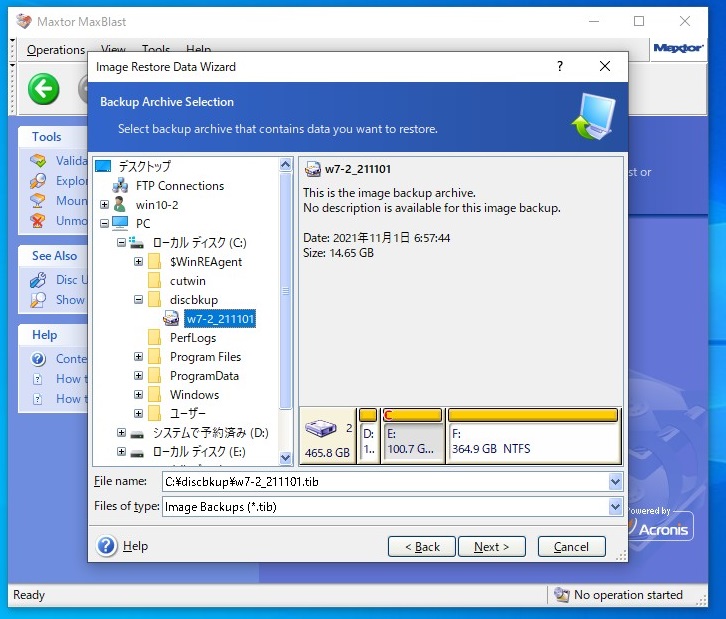The height and width of the screenshot is (619, 726).
Task: Click the Contents help question icon
Action: pyautogui.click(x=38, y=359)
